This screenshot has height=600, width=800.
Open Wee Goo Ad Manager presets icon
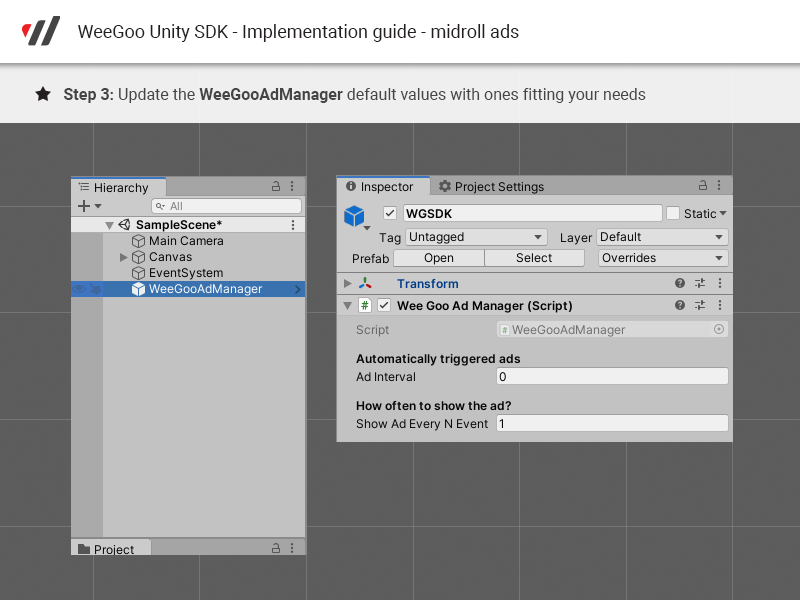coord(700,305)
